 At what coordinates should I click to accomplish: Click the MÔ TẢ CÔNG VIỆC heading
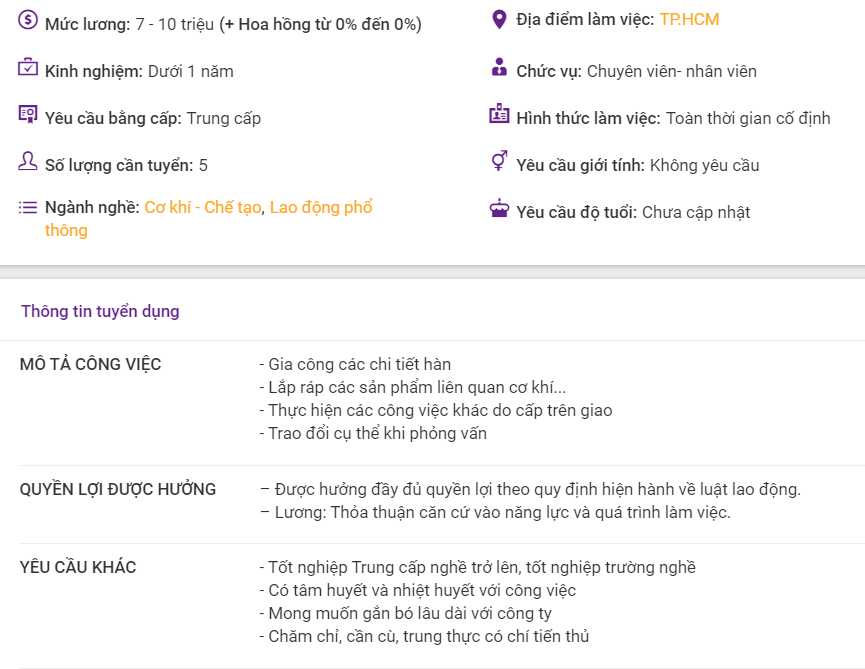pos(90,364)
